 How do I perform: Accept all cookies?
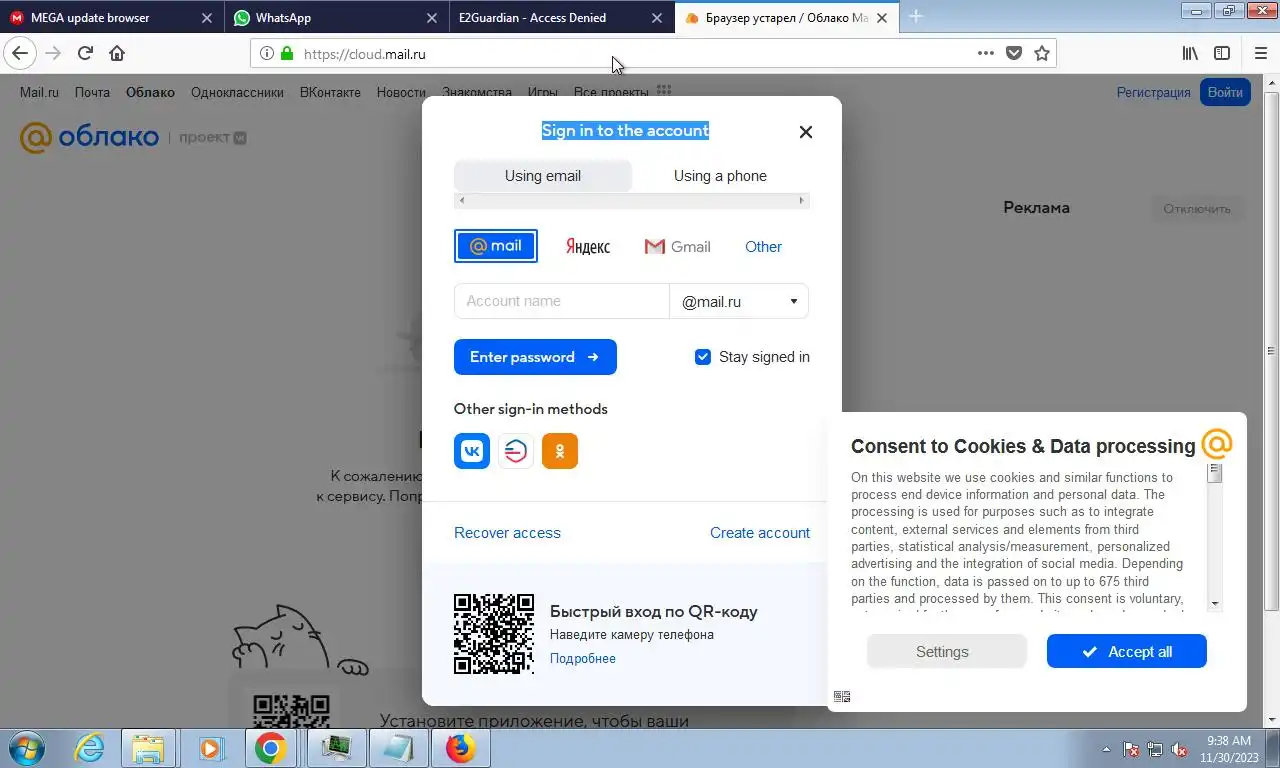pyautogui.click(x=1127, y=652)
